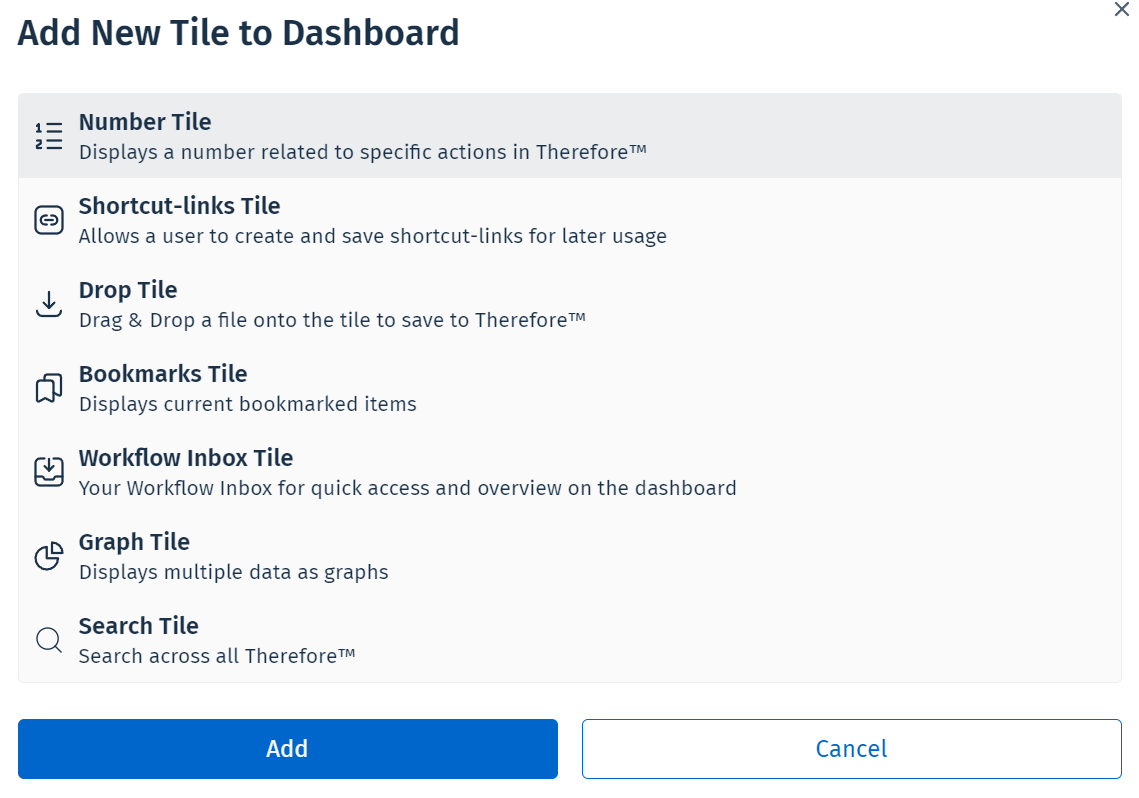Pick the Search Tile entry
1139x798 pixels.
[x=570, y=640]
